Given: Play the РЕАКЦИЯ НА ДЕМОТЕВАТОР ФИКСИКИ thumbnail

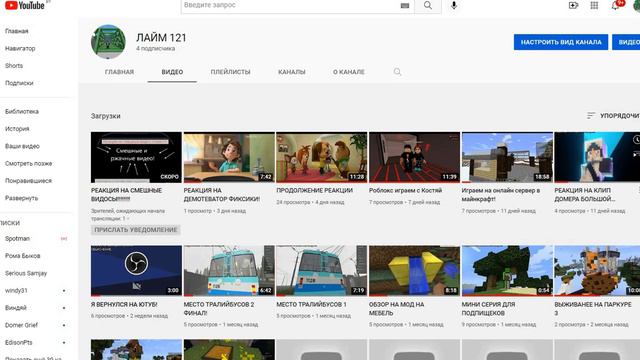Looking at the screenshot, I should coord(229,157).
